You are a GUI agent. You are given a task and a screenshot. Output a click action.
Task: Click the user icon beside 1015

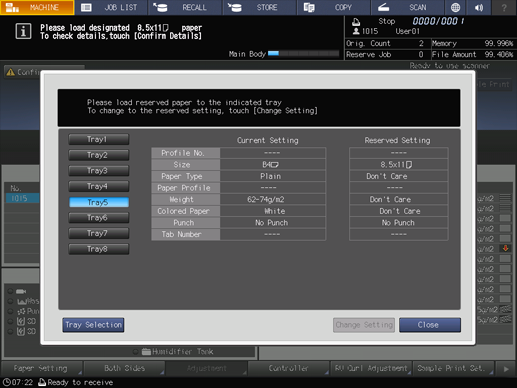click(x=356, y=31)
